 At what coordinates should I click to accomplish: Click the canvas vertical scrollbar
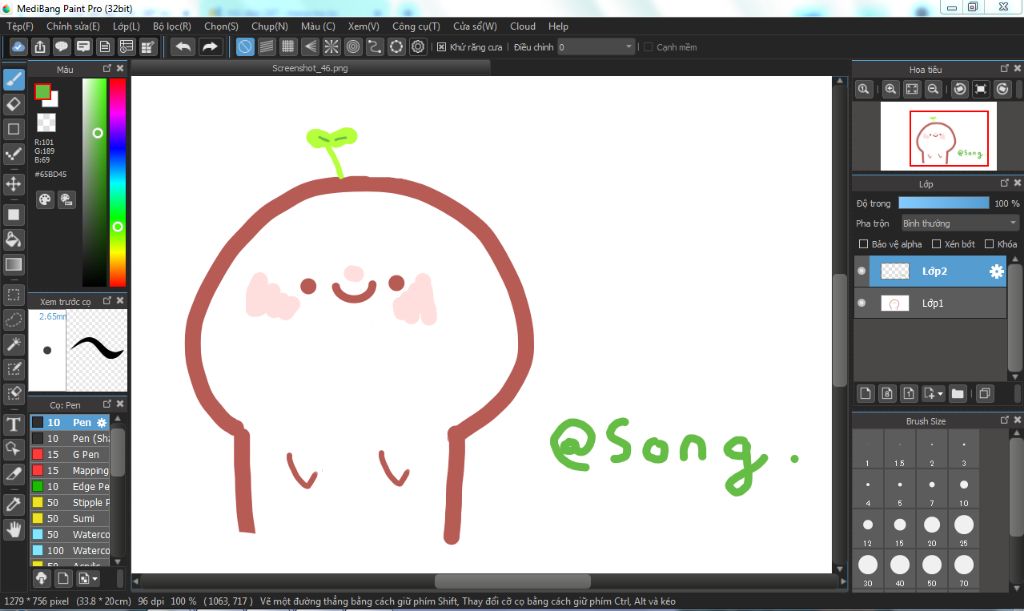coord(840,330)
